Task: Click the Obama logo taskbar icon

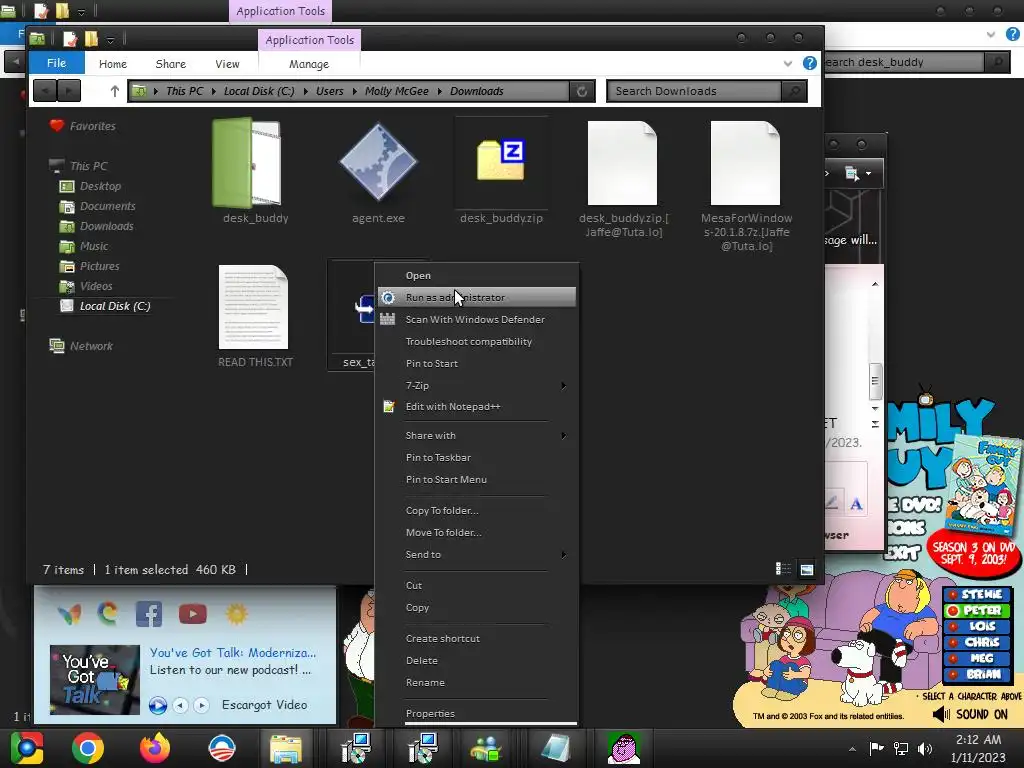Action: click(222, 748)
